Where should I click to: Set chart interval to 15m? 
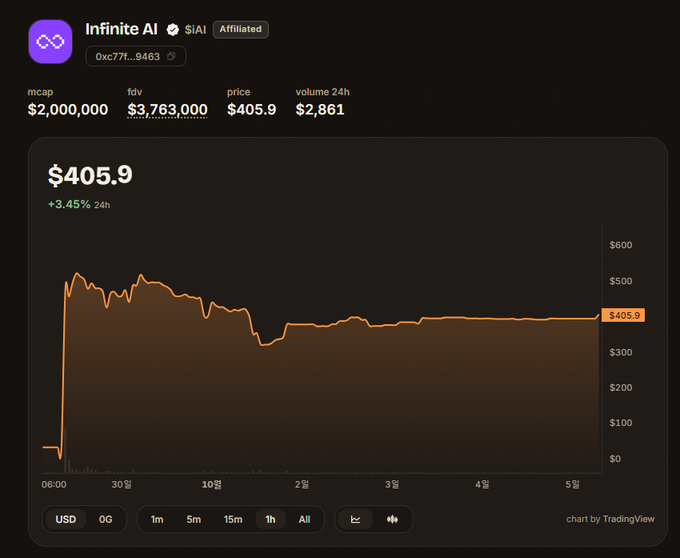click(233, 519)
